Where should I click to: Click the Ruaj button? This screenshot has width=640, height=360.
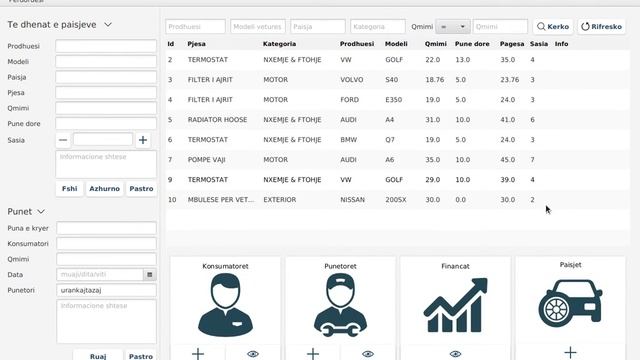[98, 356]
